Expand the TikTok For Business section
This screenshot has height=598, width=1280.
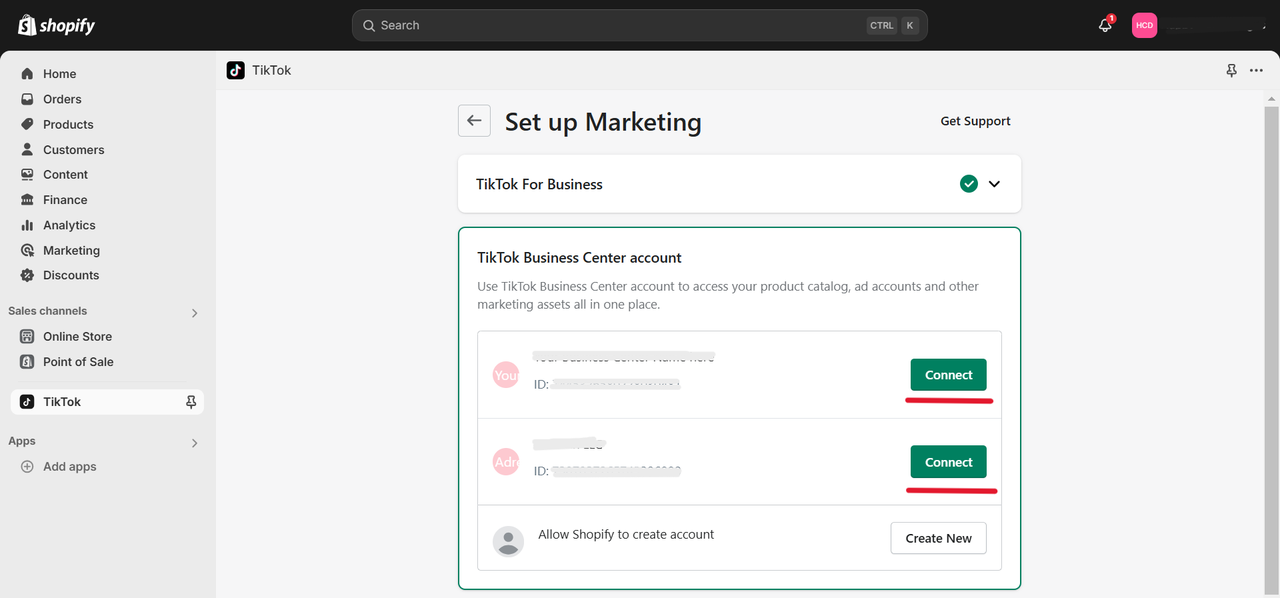coord(994,184)
